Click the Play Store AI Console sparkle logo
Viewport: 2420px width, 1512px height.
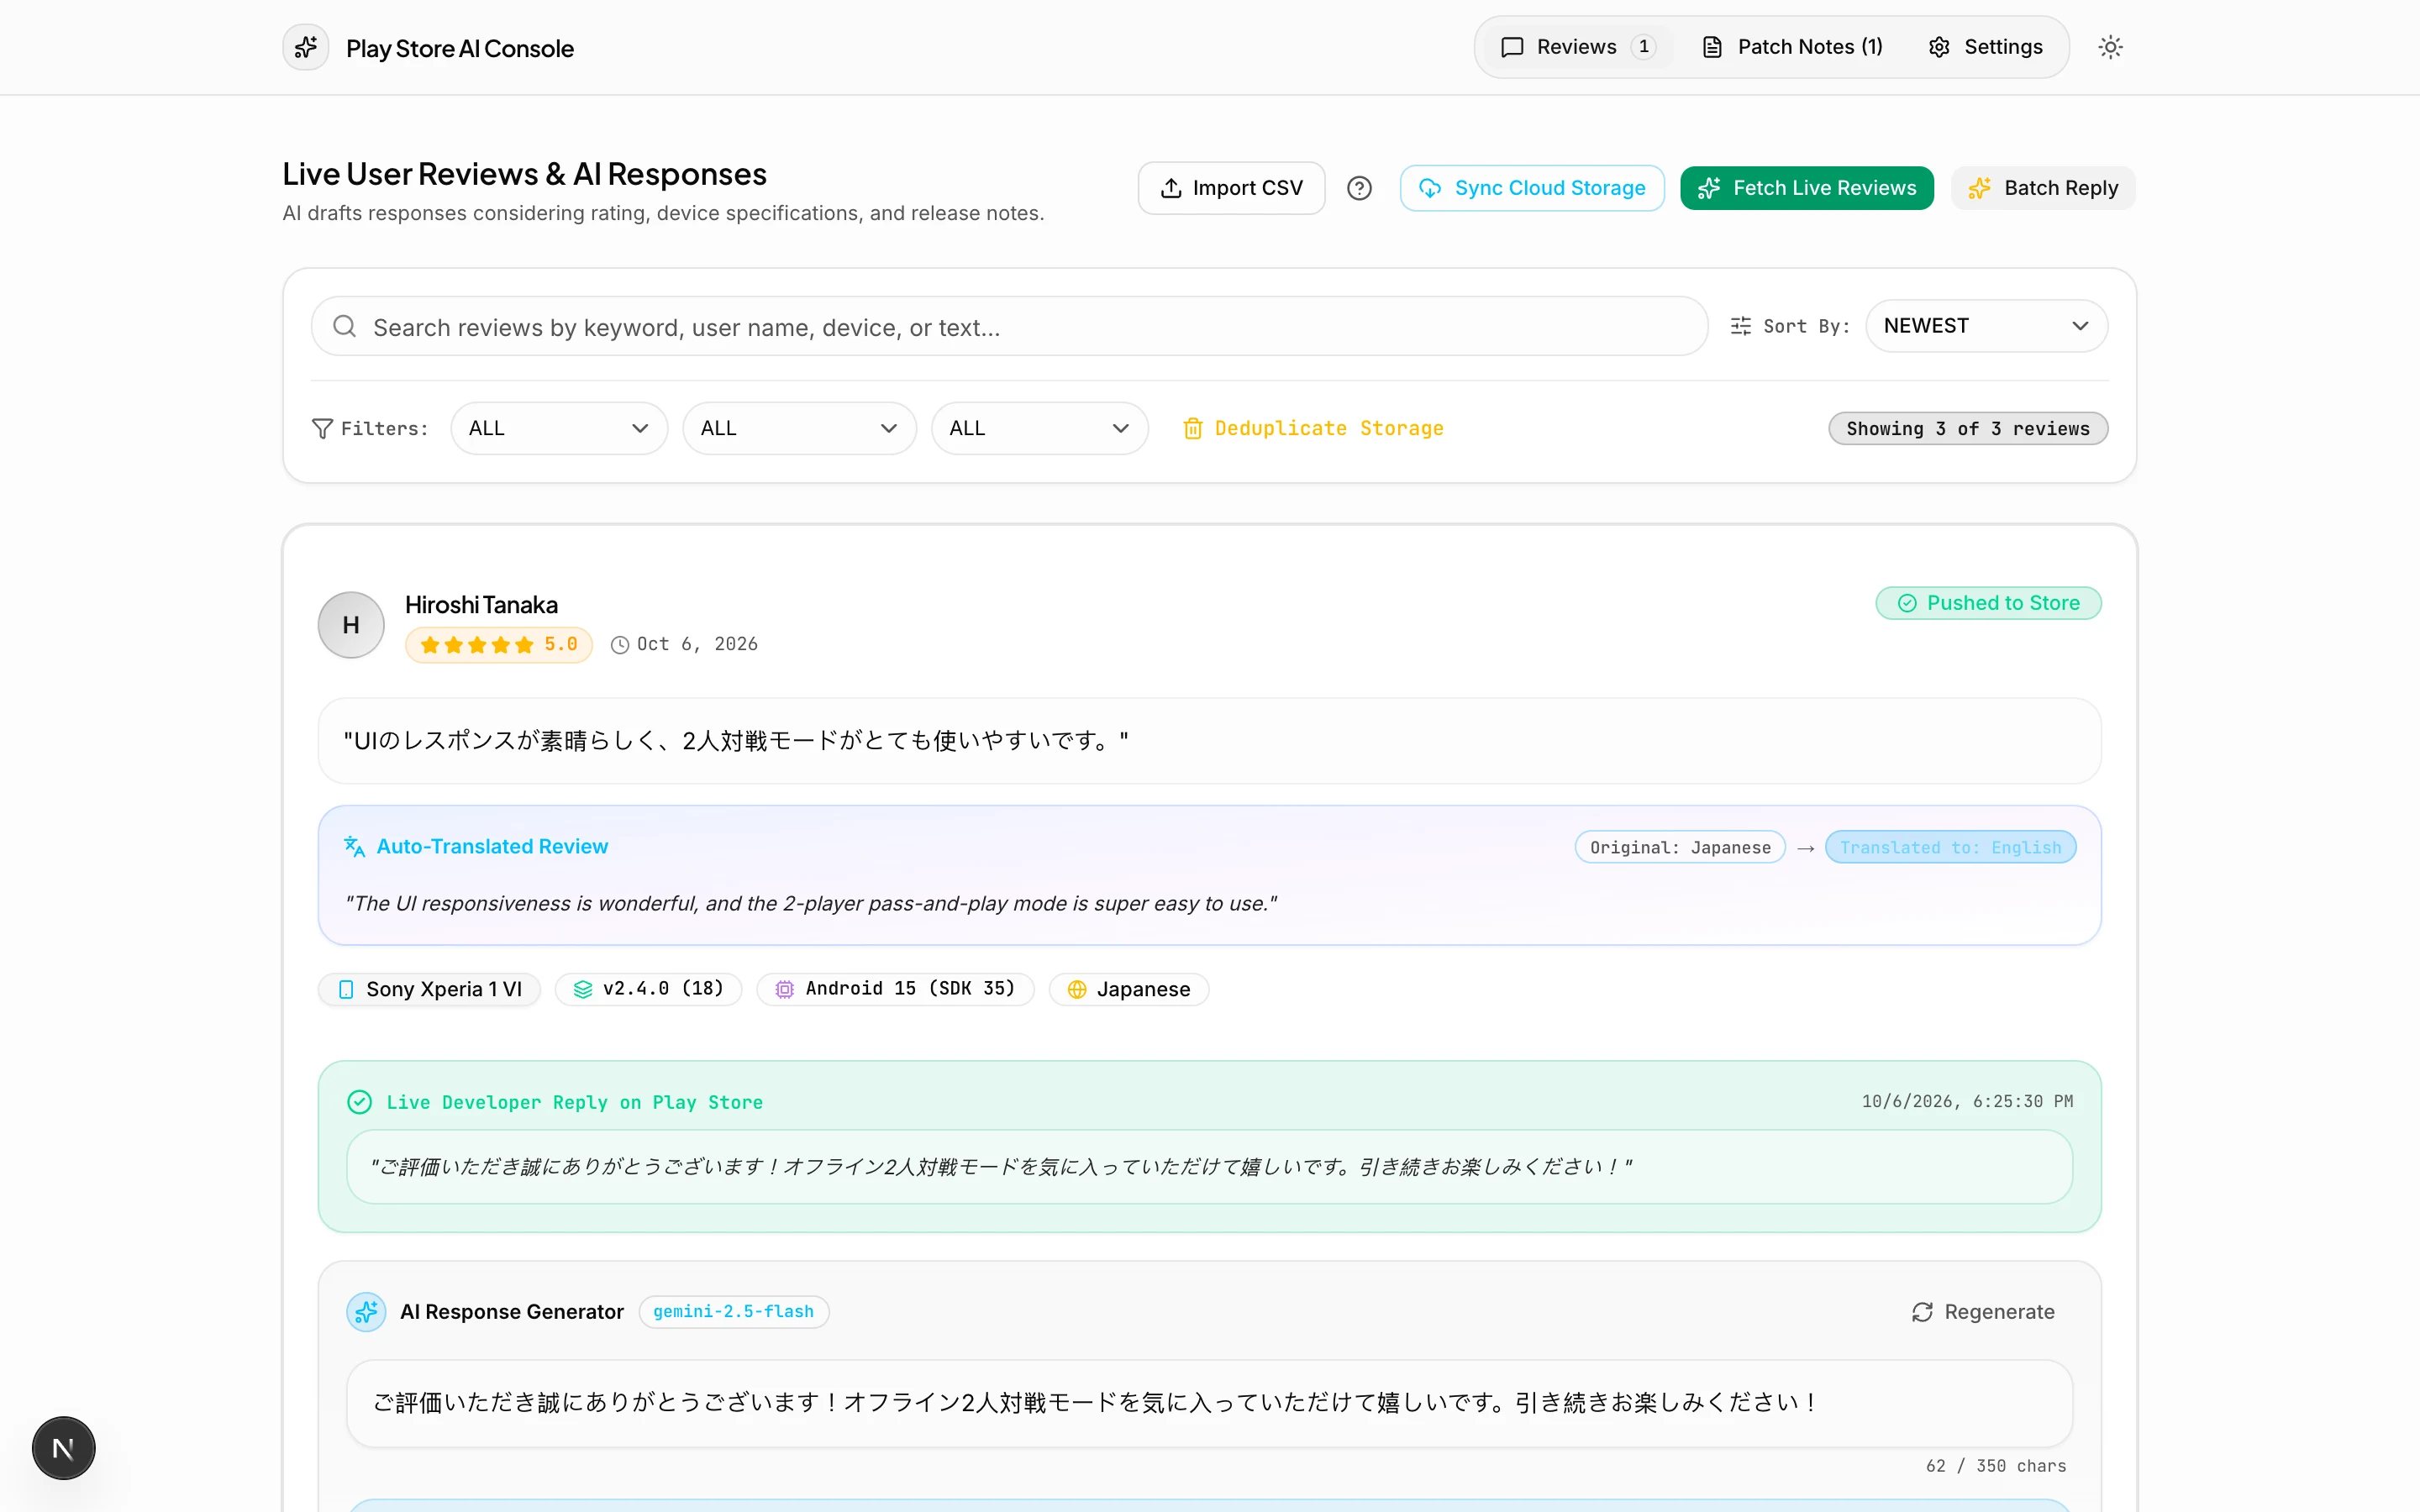(x=306, y=47)
